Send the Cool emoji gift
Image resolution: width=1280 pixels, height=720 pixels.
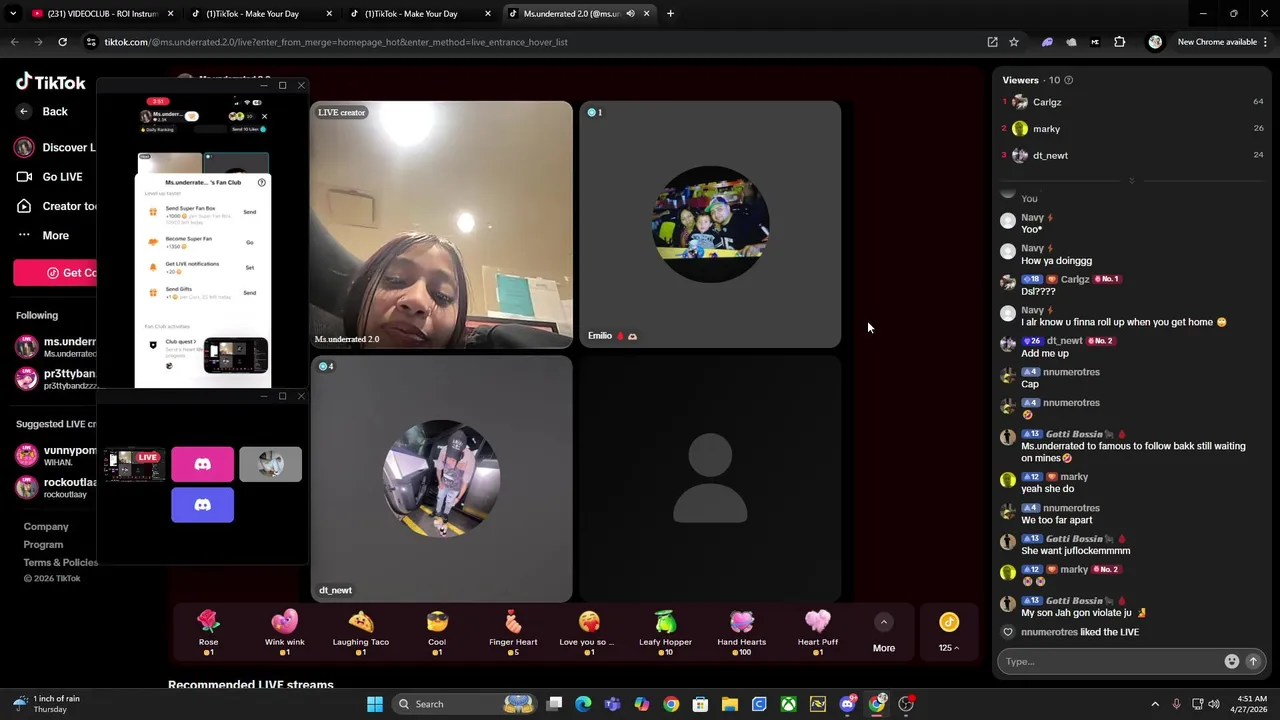pos(437,632)
